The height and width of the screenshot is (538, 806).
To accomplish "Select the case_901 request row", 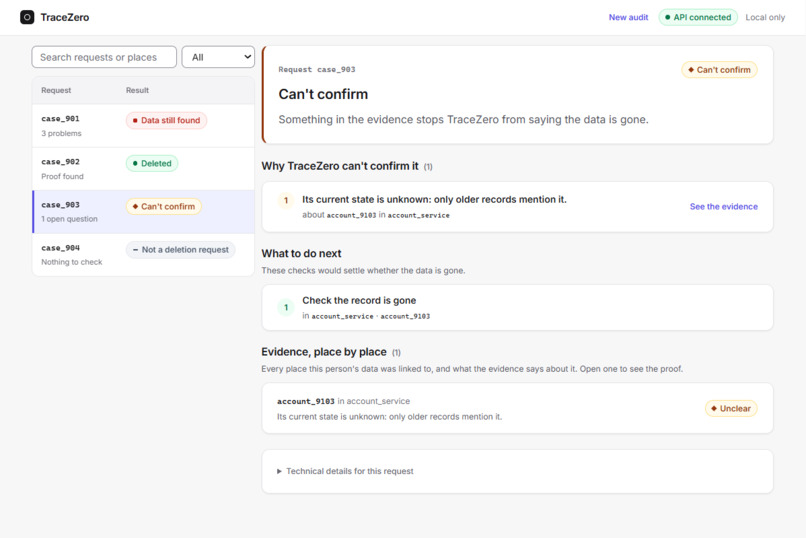I will click(143, 126).
